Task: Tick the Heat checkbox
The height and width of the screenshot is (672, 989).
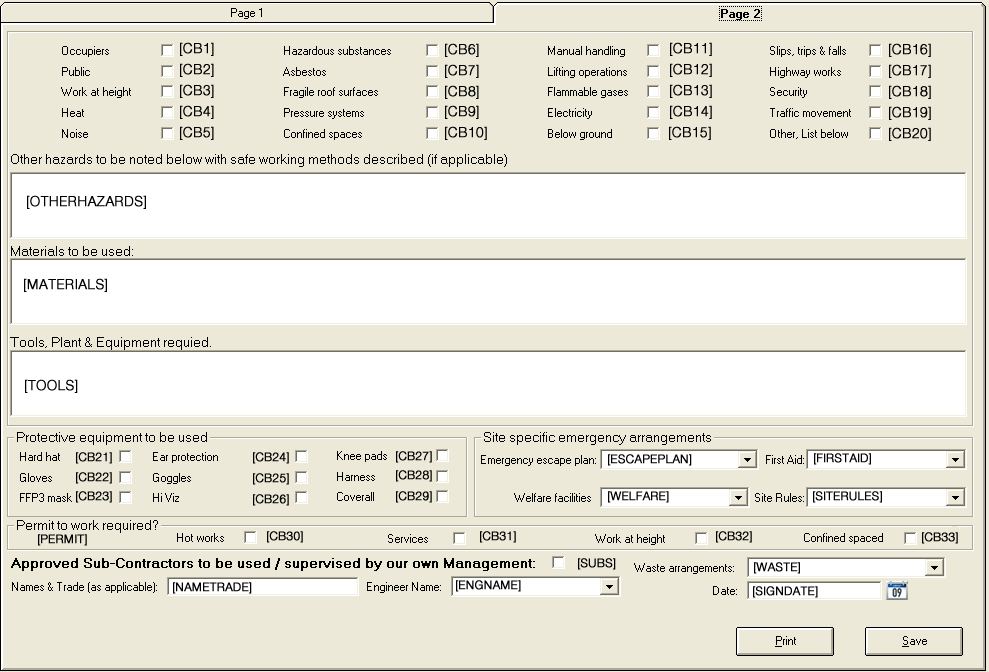Action: [167, 112]
